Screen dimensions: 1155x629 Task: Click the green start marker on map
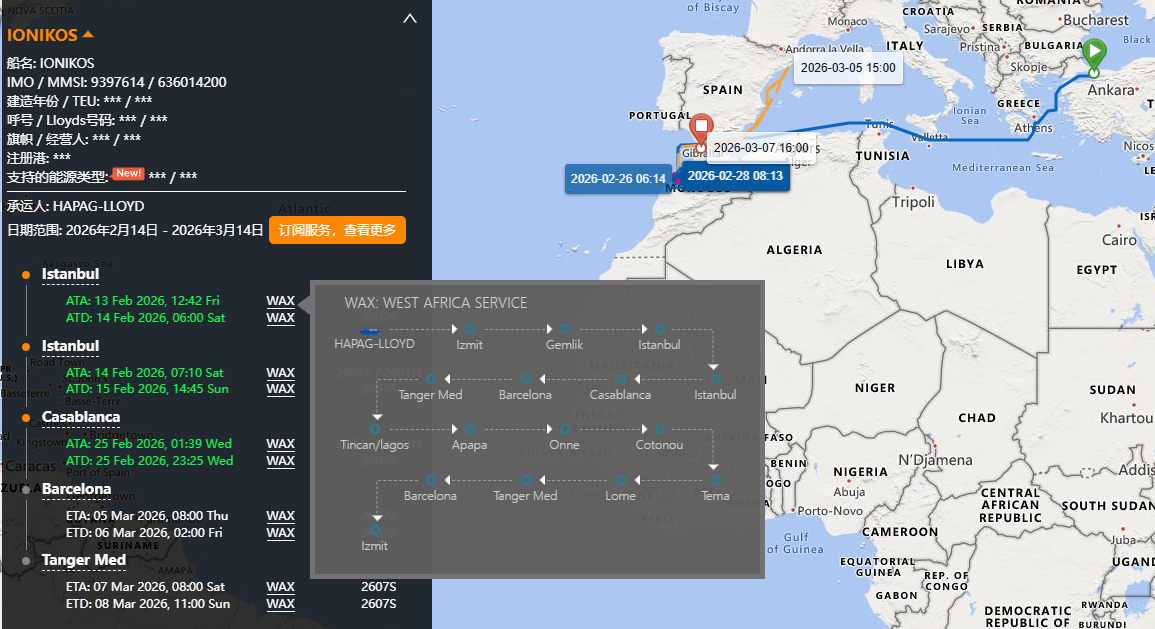click(x=1095, y=52)
